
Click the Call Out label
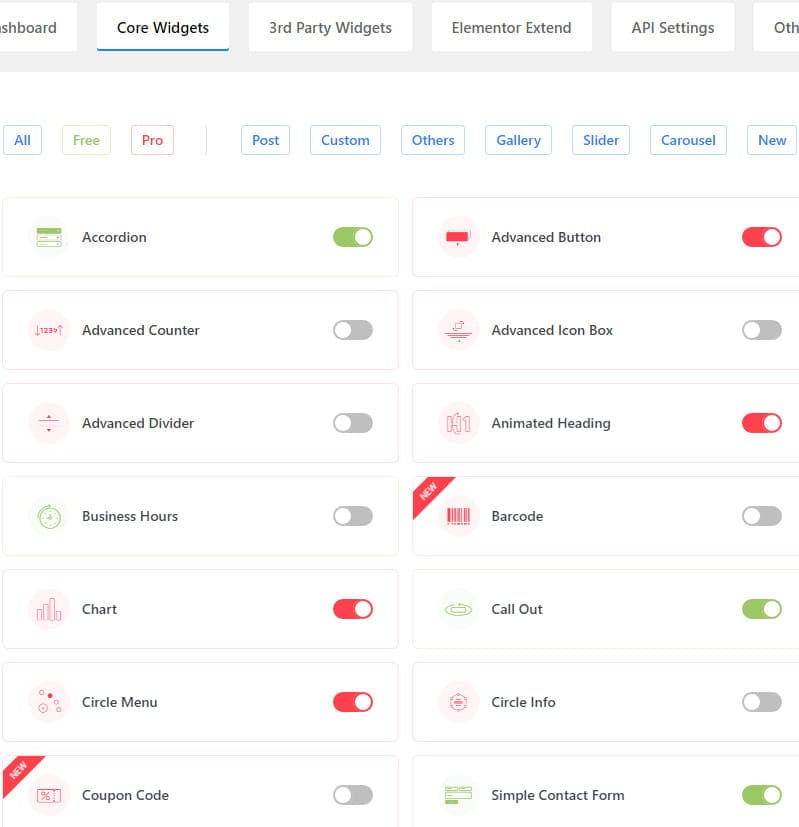(x=517, y=609)
